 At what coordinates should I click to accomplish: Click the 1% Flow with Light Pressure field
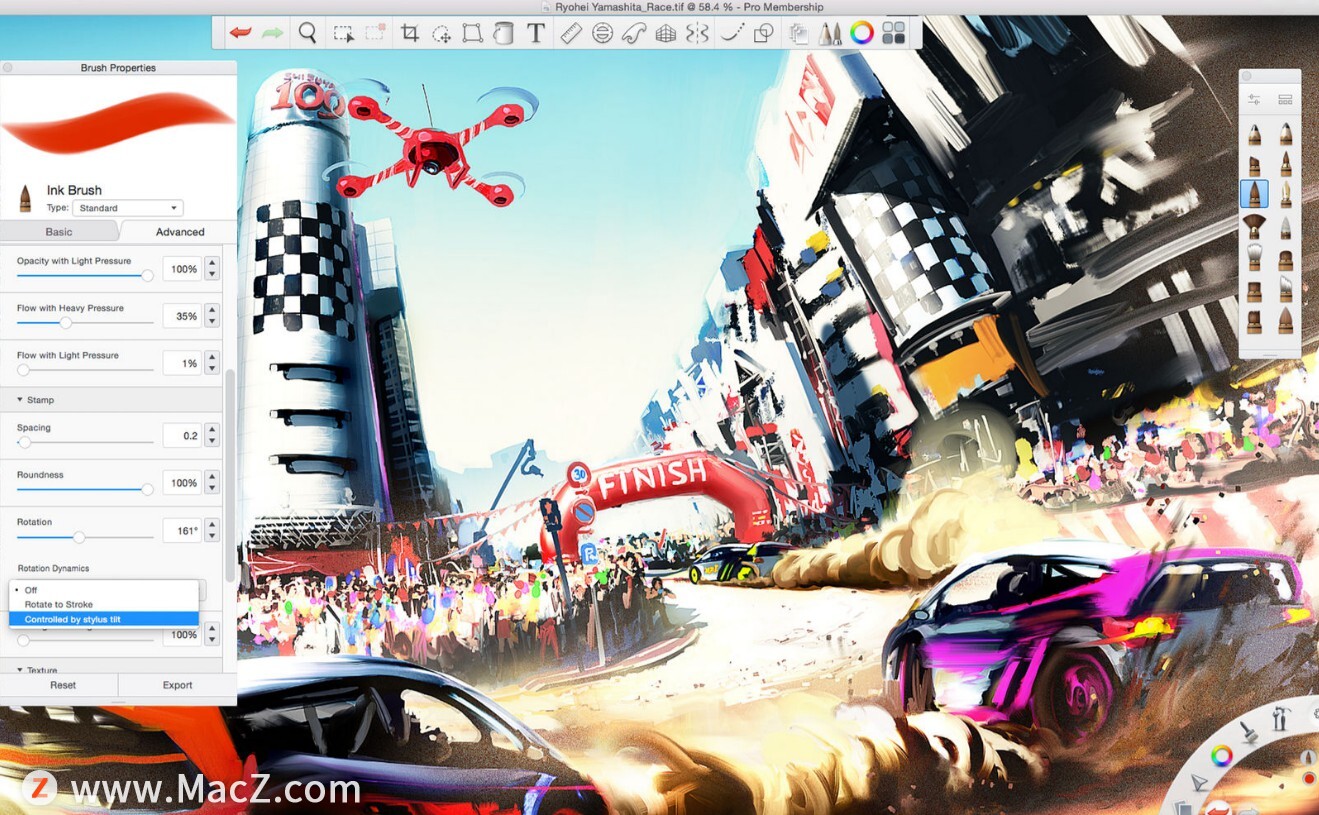(182, 364)
